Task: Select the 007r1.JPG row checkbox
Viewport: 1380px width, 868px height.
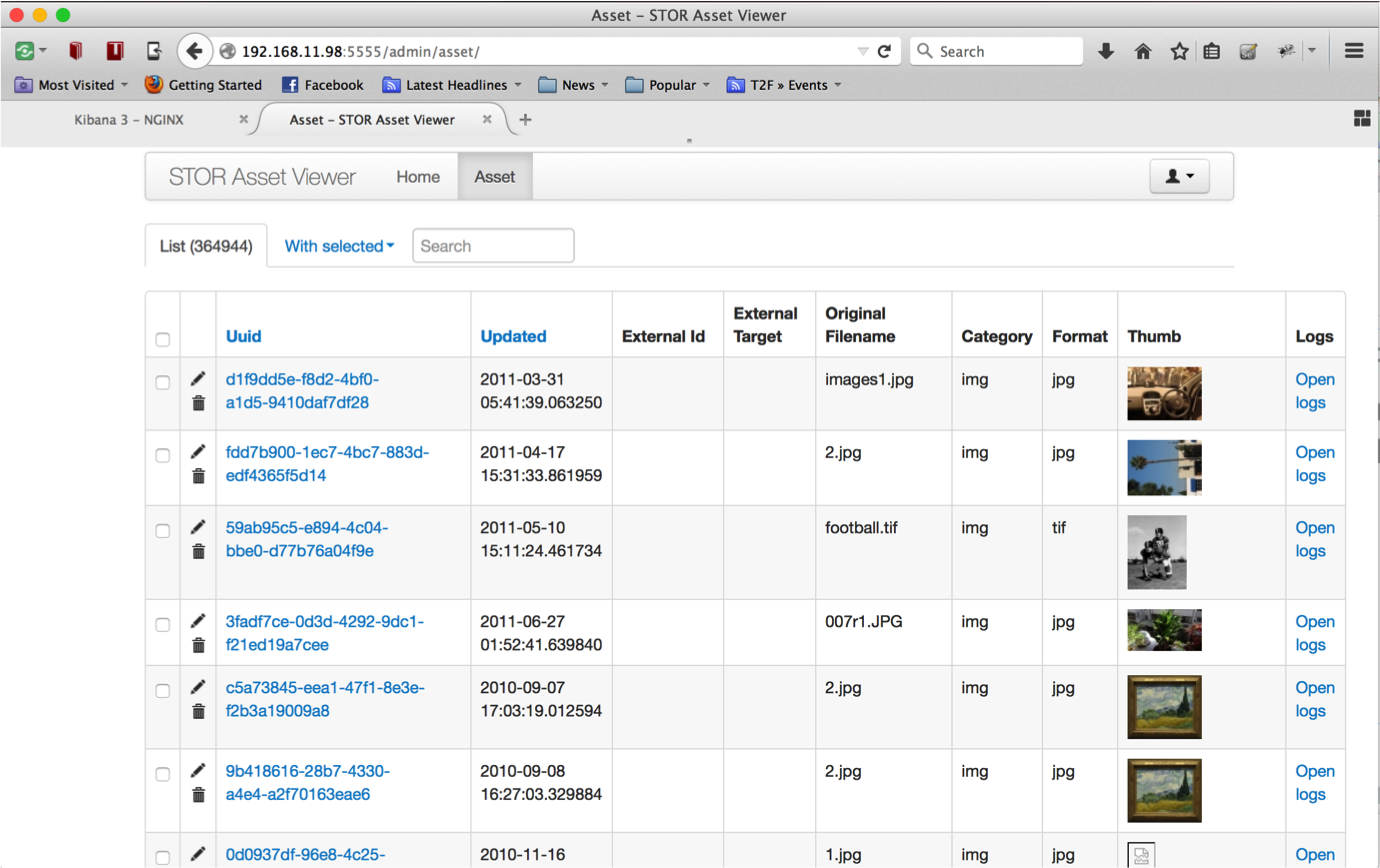Action: pyautogui.click(x=162, y=625)
